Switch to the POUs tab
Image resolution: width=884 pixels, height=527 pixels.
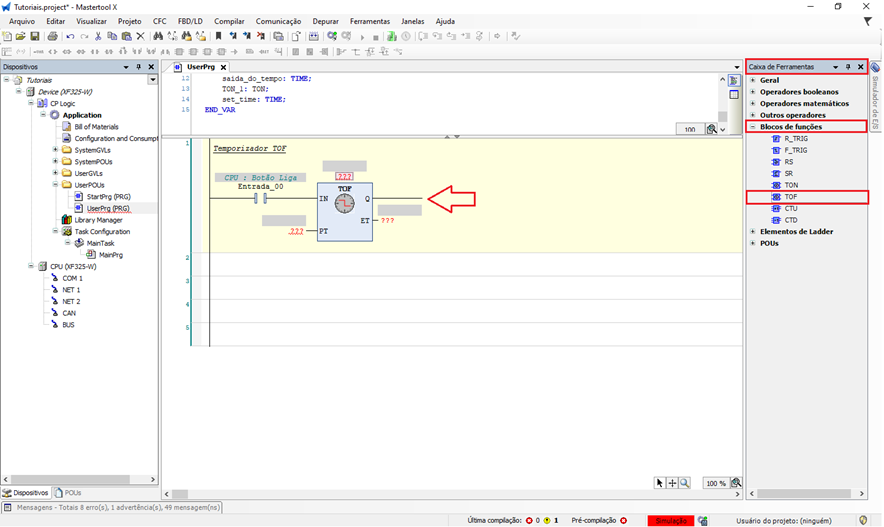[x=68, y=493]
